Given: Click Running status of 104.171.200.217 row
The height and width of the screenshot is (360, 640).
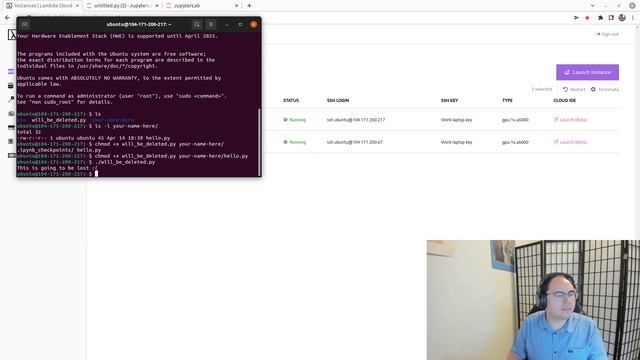Looking at the screenshot, I should pos(294,120).
